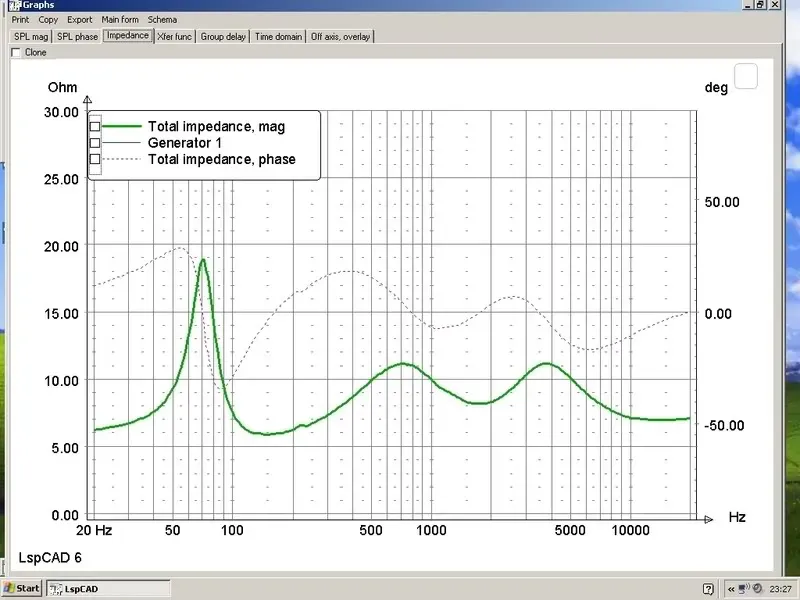The image size is (800, 600).
Task: Click the network tray icon
Action: tap(744, 588)
